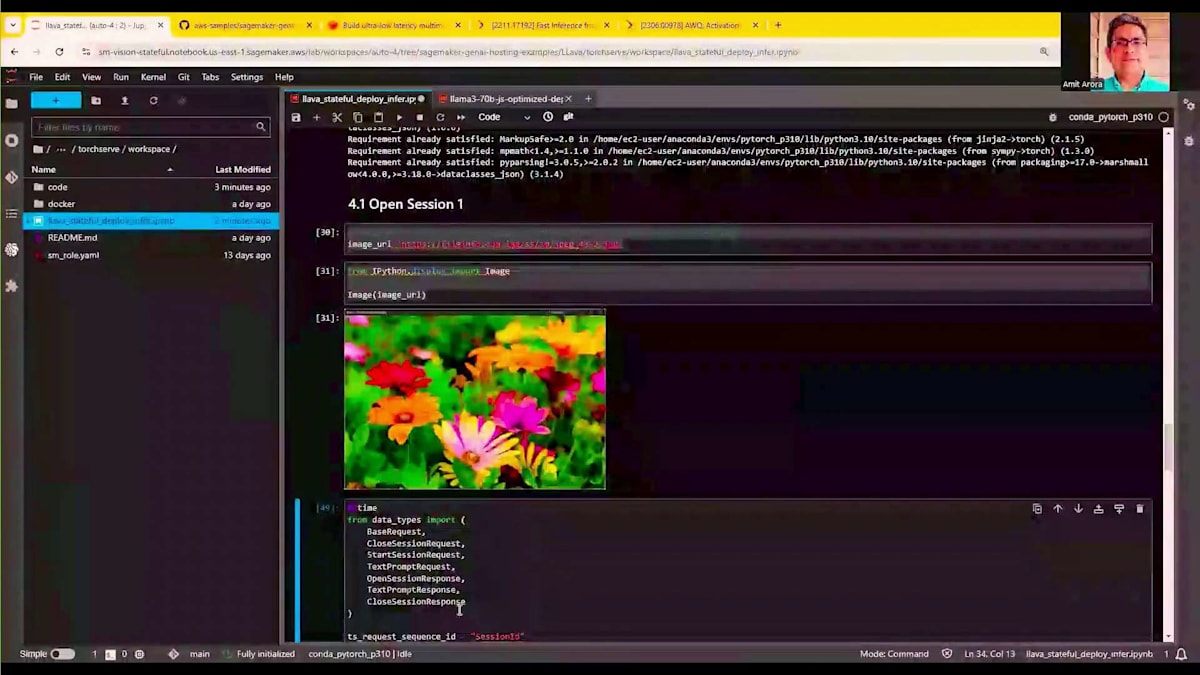
Task: Switch kernel via conda_pytorch_p310 label
Action: pos(1110,117)
